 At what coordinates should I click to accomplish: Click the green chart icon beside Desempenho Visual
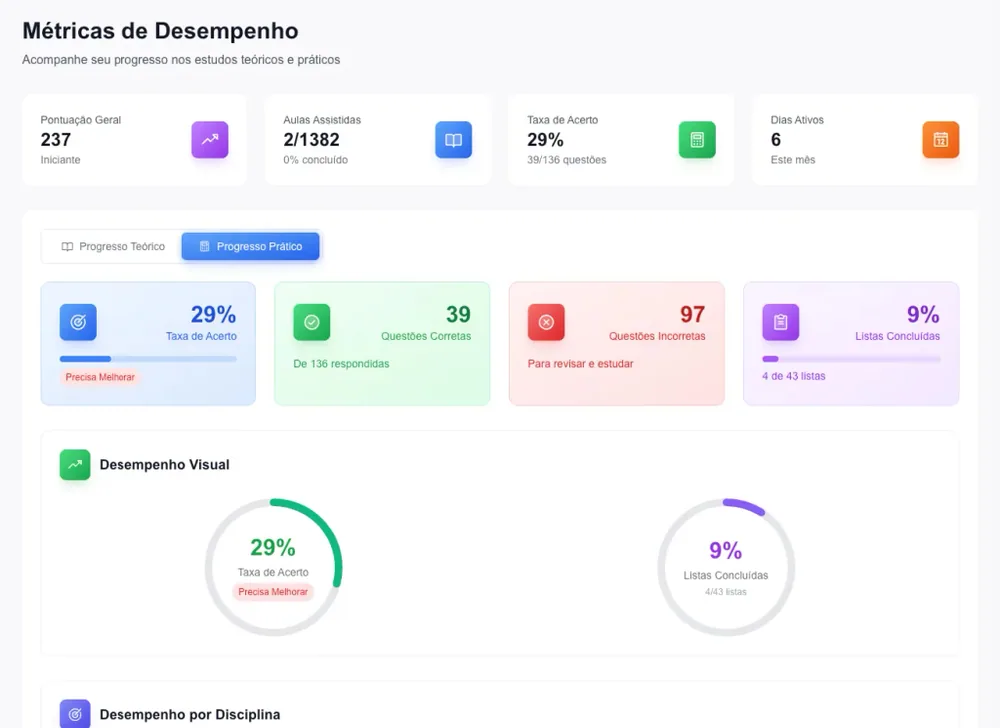point(75,465)
